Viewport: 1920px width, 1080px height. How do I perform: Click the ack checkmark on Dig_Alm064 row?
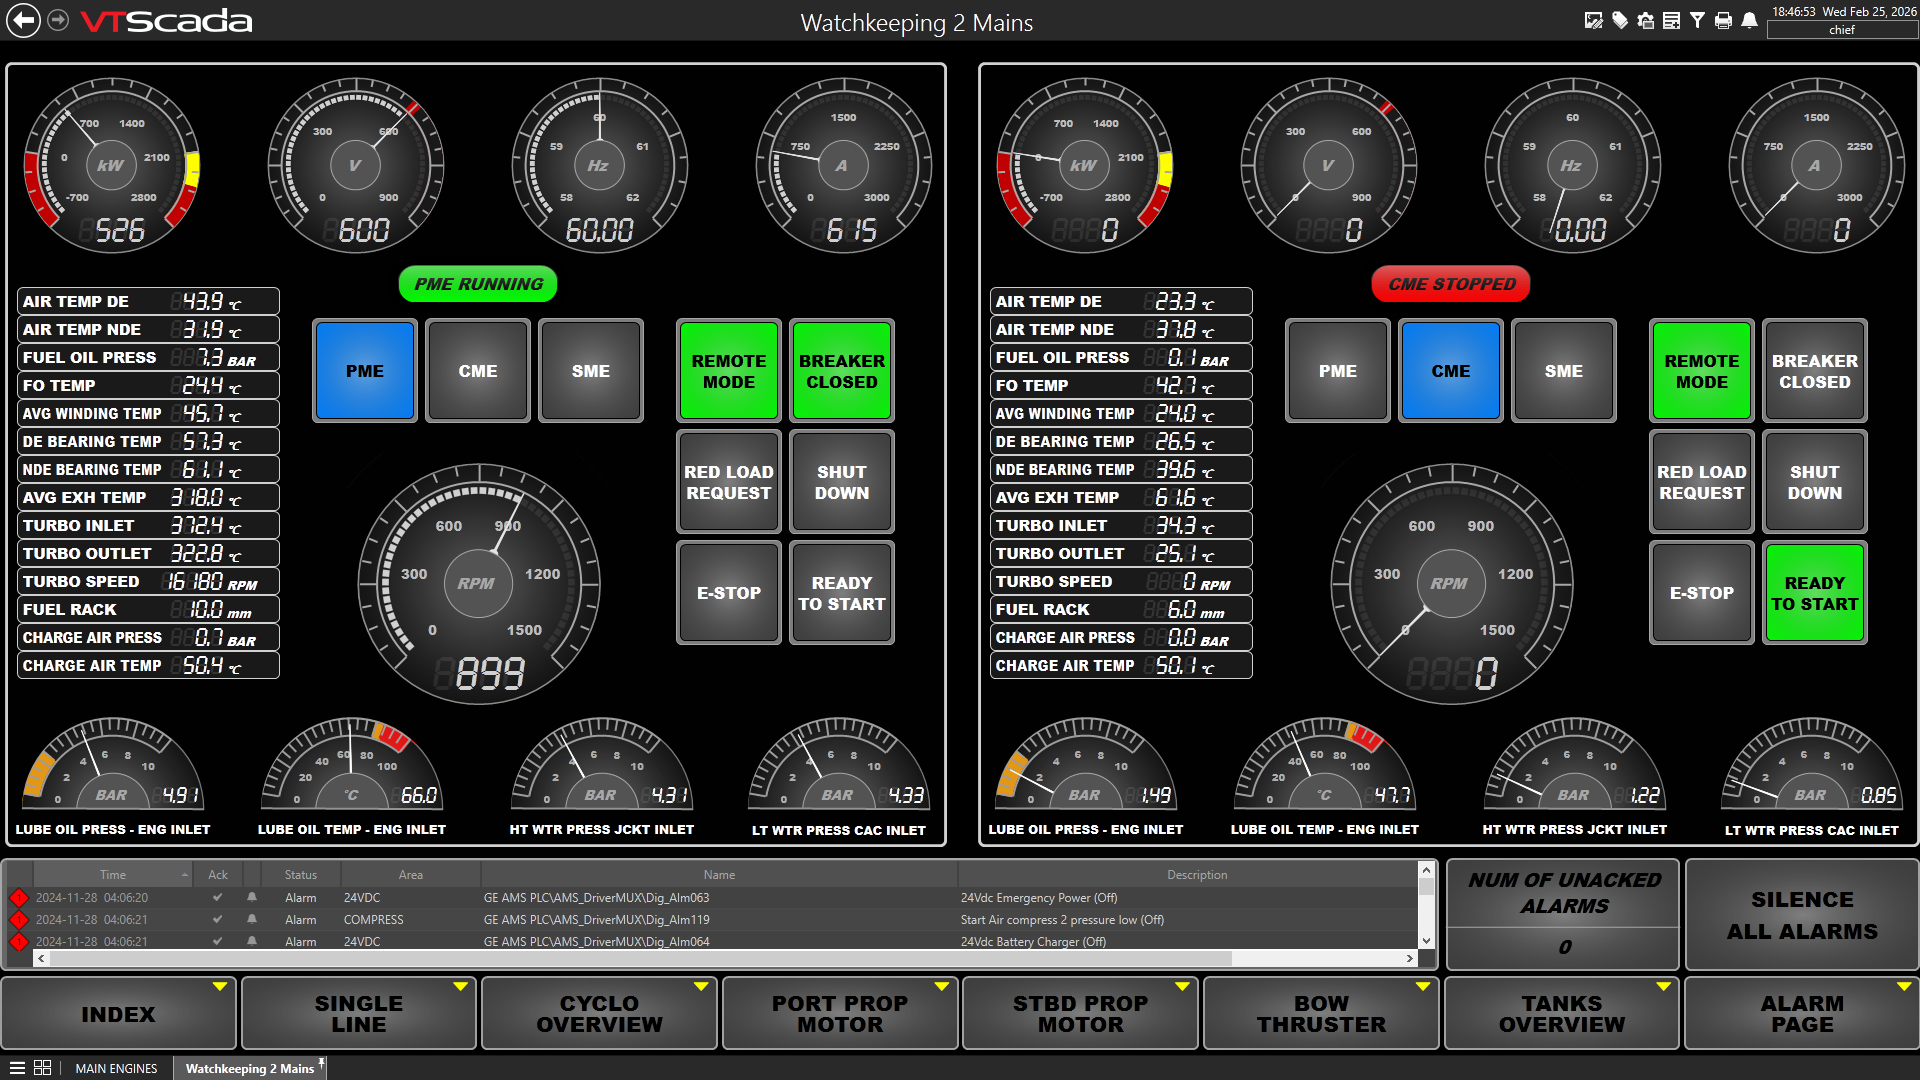coord(217,941)
